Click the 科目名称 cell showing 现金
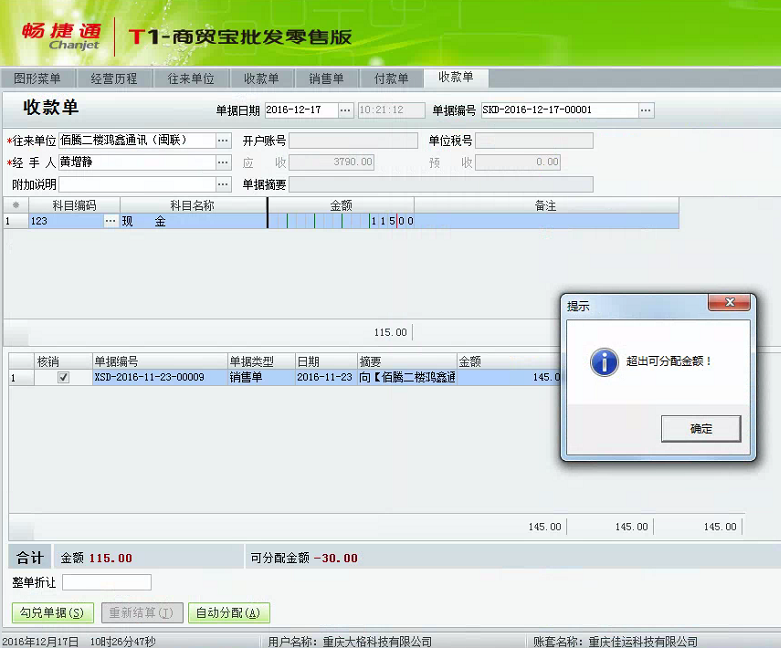Screen dimensions: 781x648 click(193, 221)
